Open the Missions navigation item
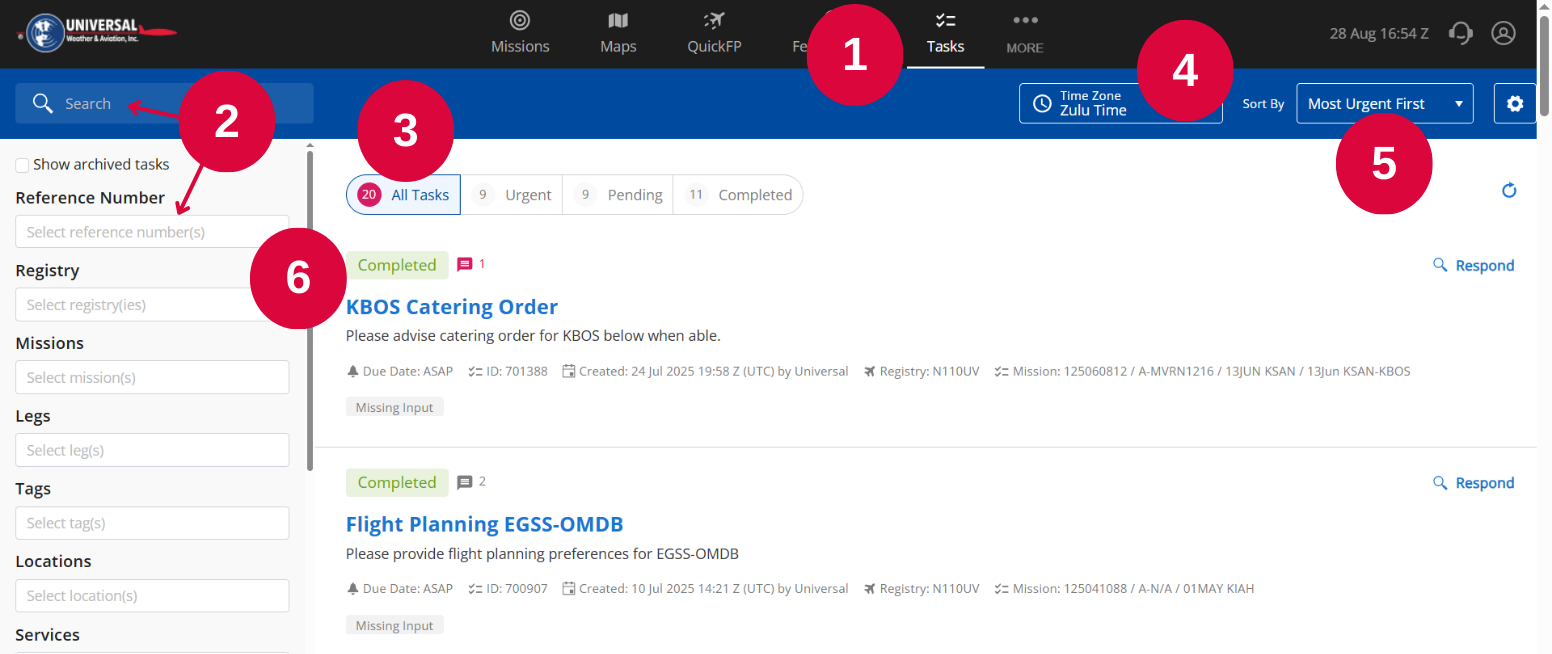This screenshot has height=654, width=1552. click(x=520, y=33)
